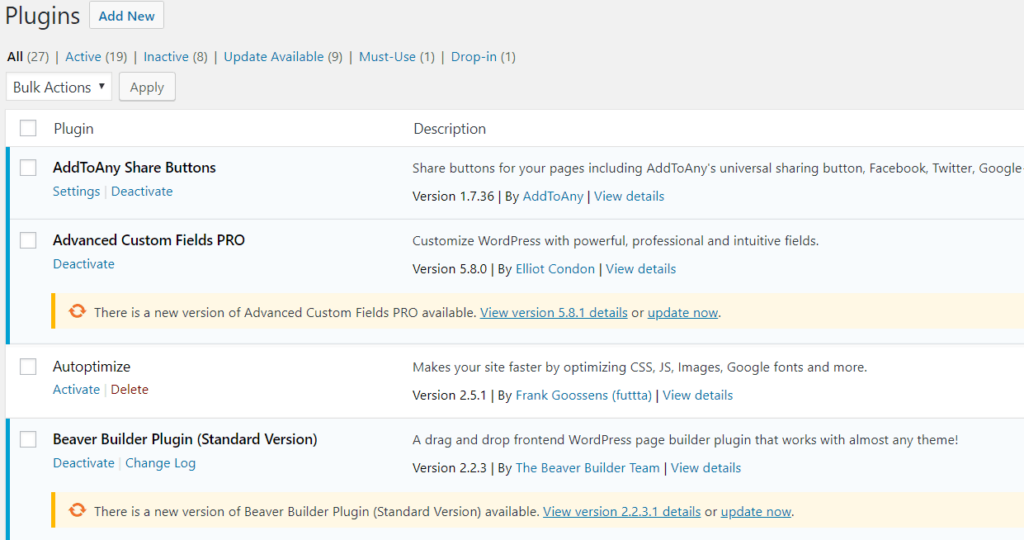Click the Autoptimize description text

coord(639,368)
